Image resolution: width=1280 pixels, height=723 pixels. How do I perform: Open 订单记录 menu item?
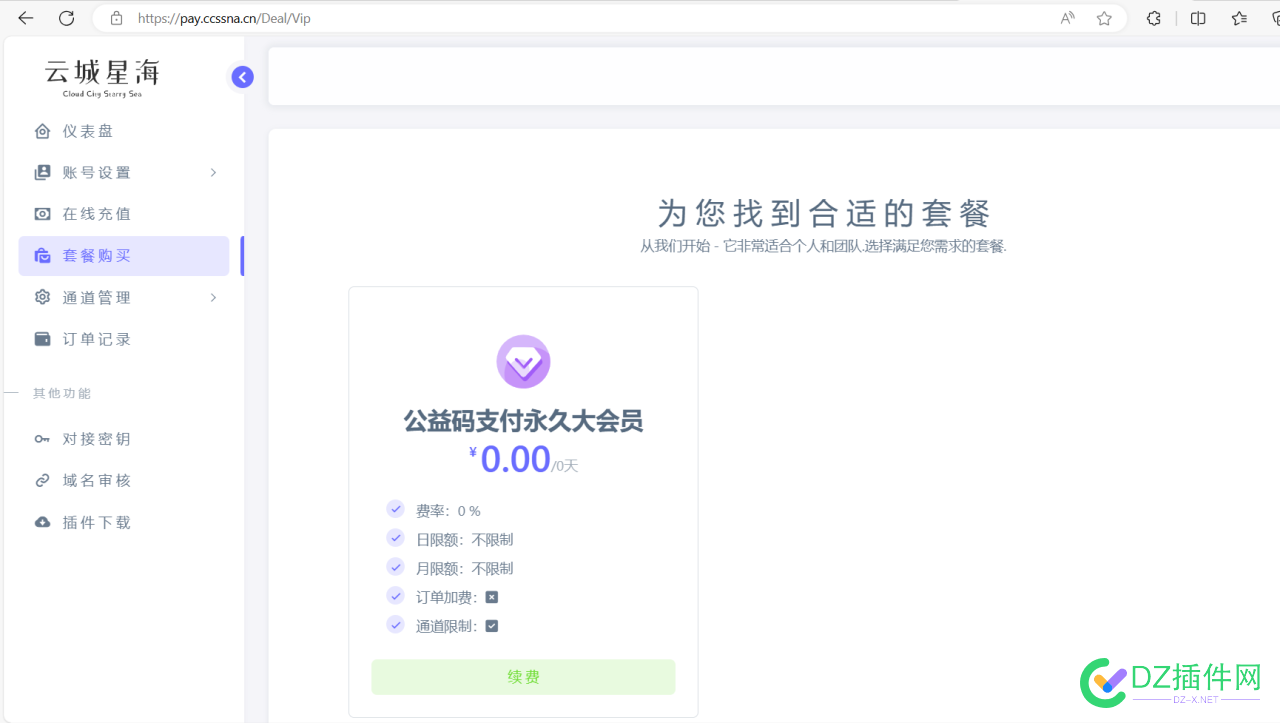[x=124, y=339]
